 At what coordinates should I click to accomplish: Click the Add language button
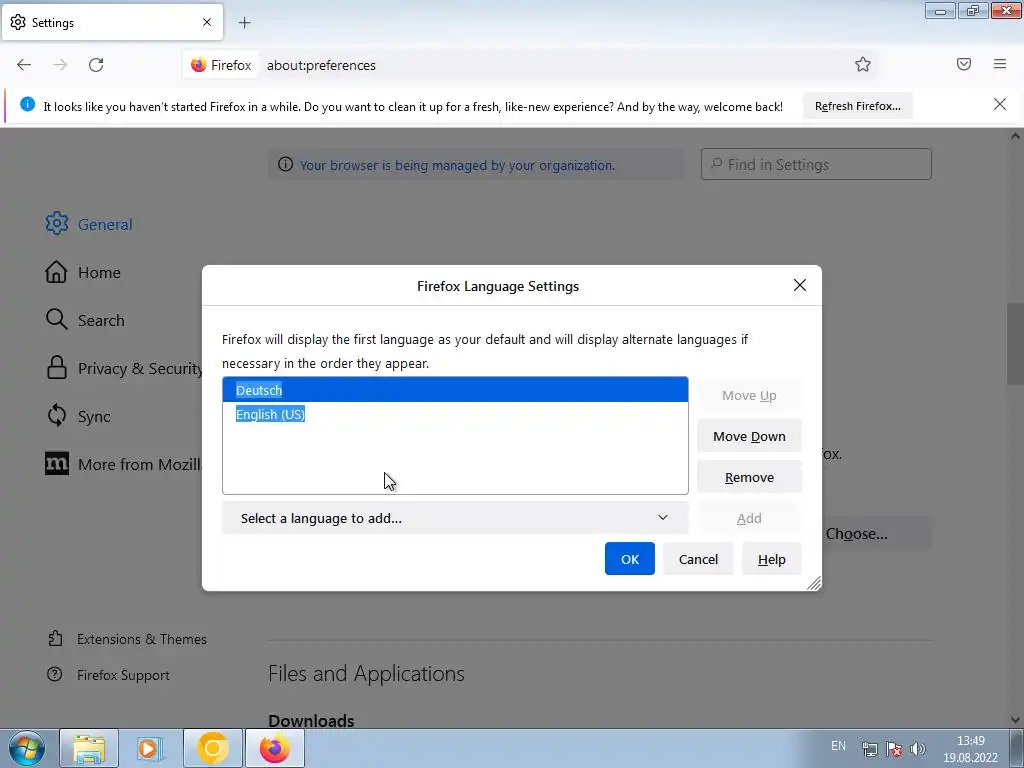point(749,518)
